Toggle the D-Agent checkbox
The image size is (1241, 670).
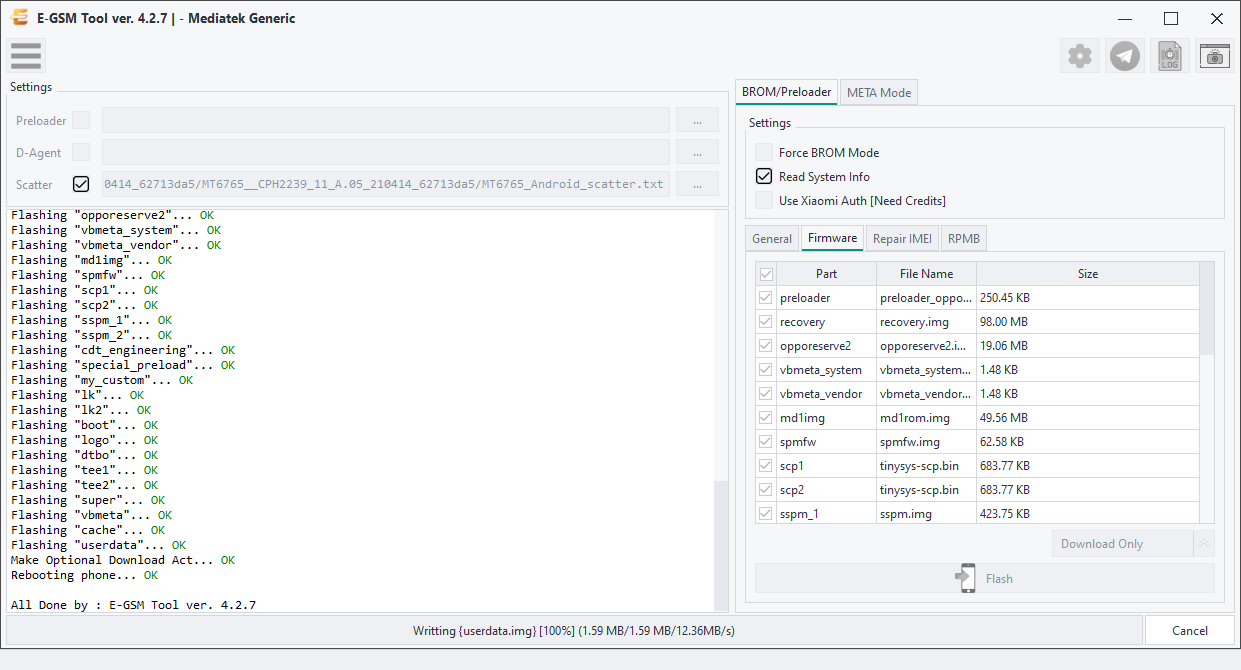pyautogui.click(x=81, y=152)
